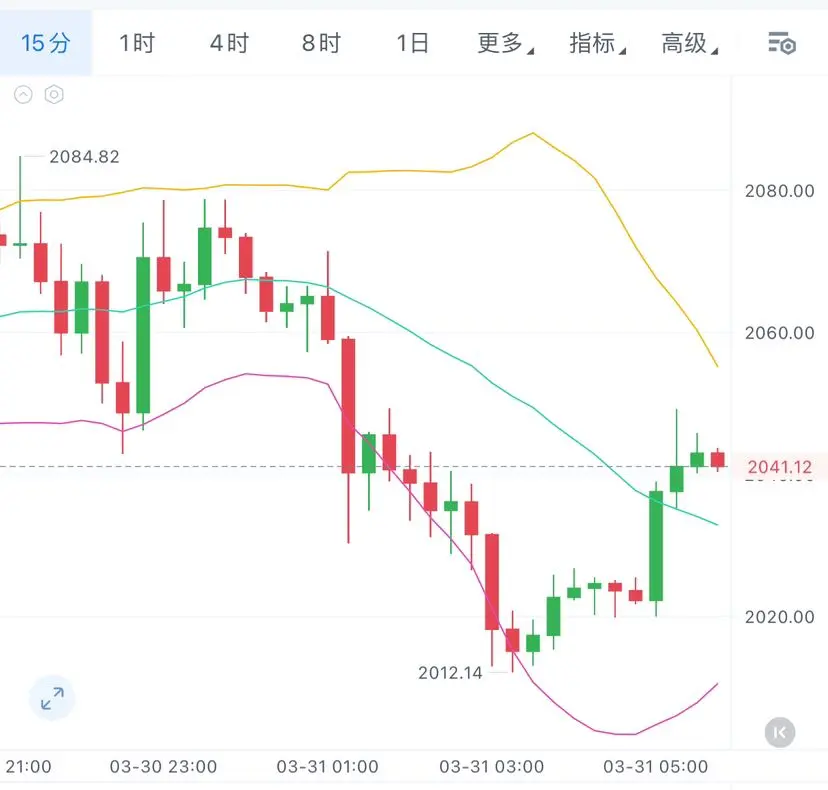828x790 pixels.
Task: Collapse indicator legend with circled chevron
Action: point(23,95)
